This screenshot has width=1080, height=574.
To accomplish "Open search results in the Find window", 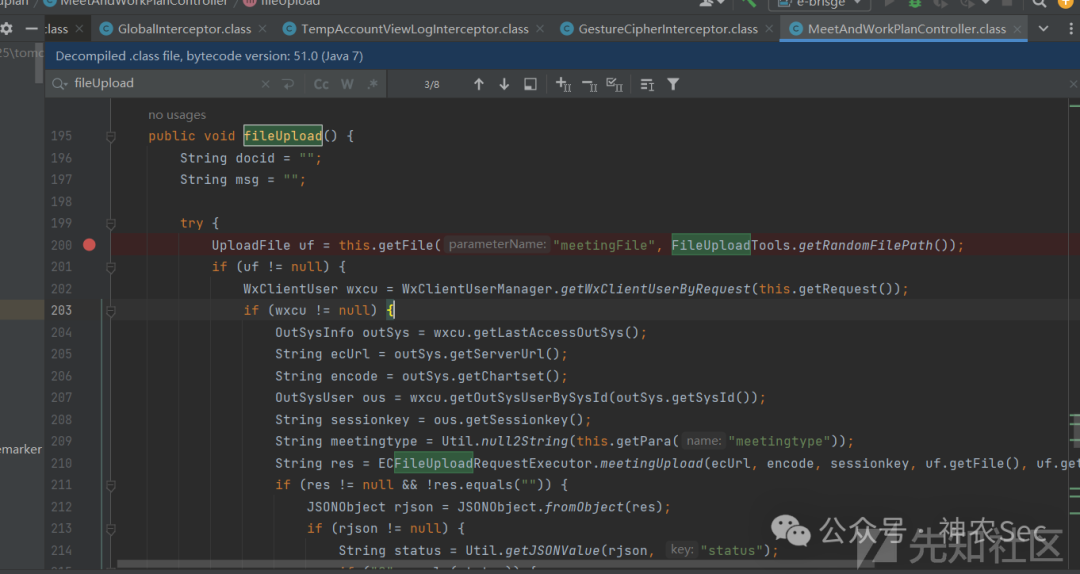I will coord(530,84).
